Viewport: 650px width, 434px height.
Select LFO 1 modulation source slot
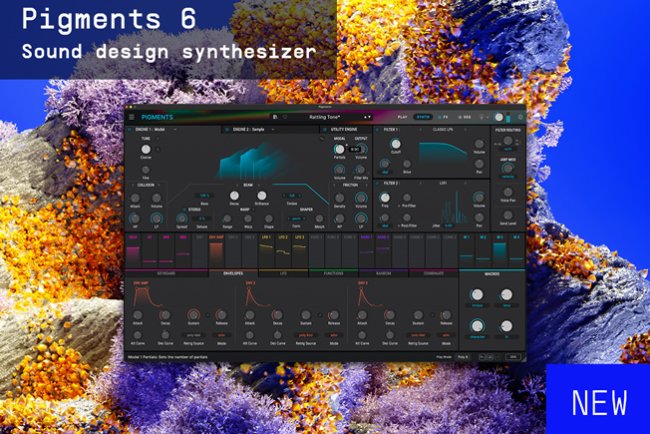click(x=266, y=250)
